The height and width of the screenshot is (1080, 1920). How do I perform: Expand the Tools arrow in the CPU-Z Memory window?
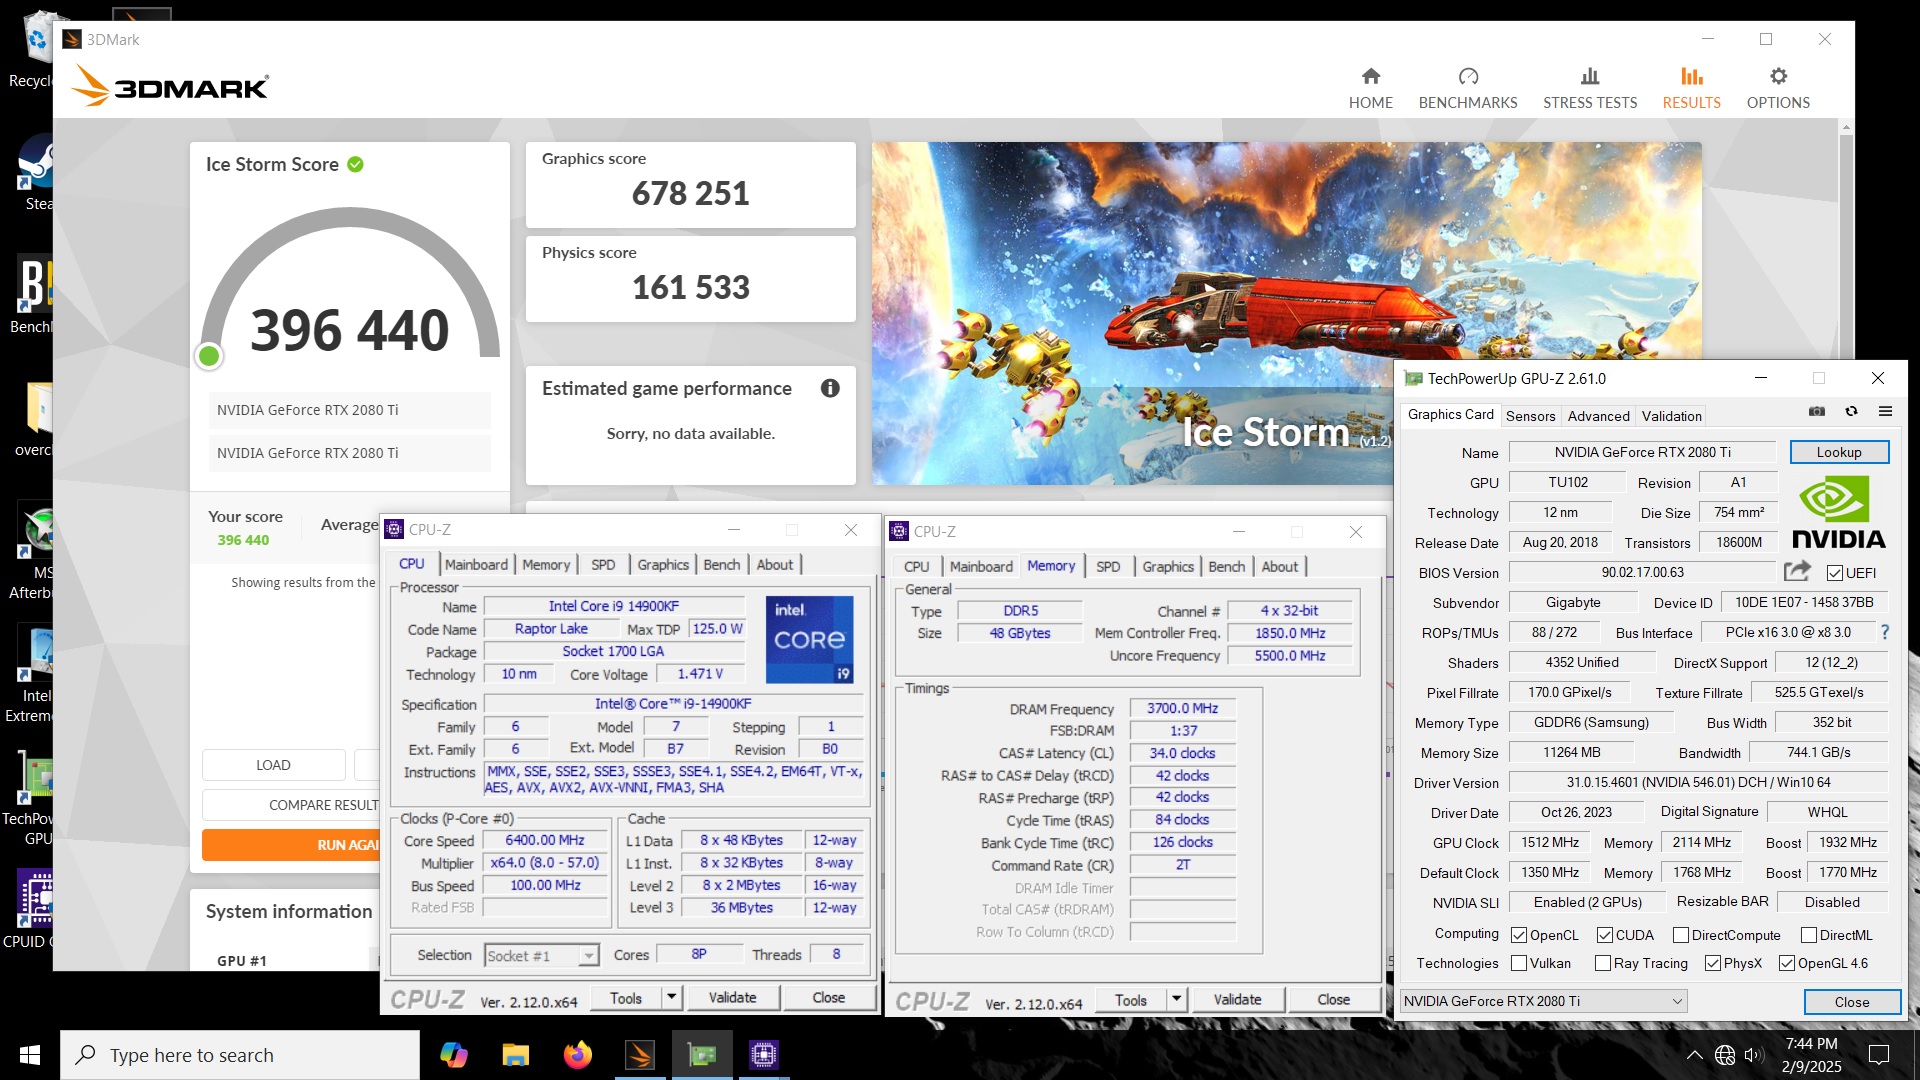point(1177,1000)
